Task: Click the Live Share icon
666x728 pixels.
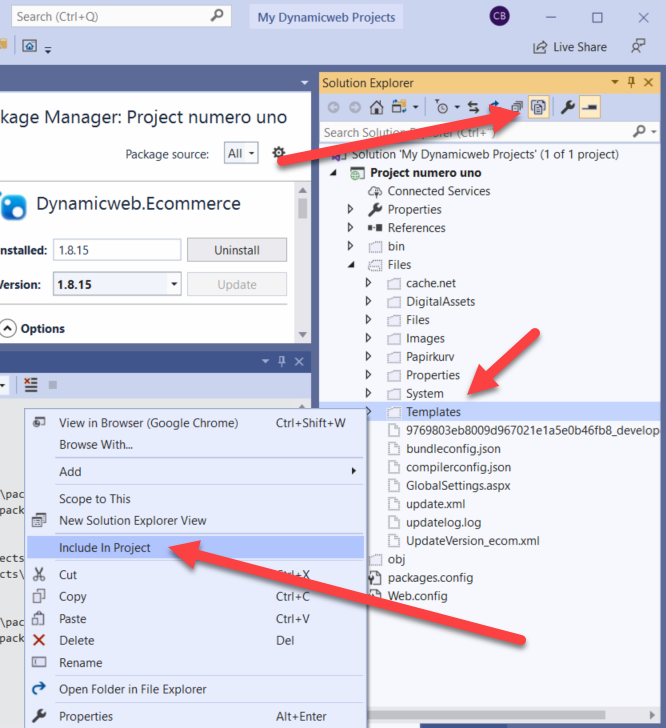Action: point(541,46)
